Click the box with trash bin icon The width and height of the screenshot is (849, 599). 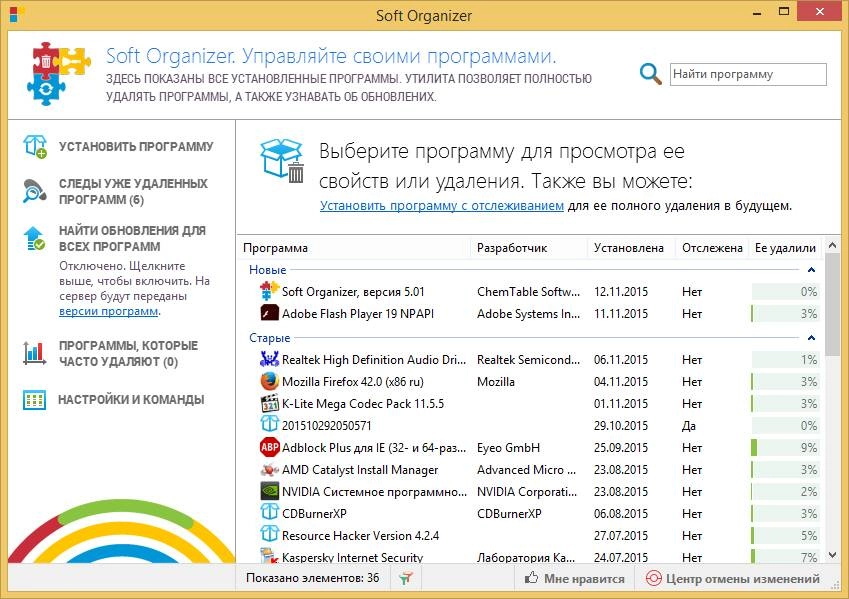pyautogui.click(x=282, y=161)
